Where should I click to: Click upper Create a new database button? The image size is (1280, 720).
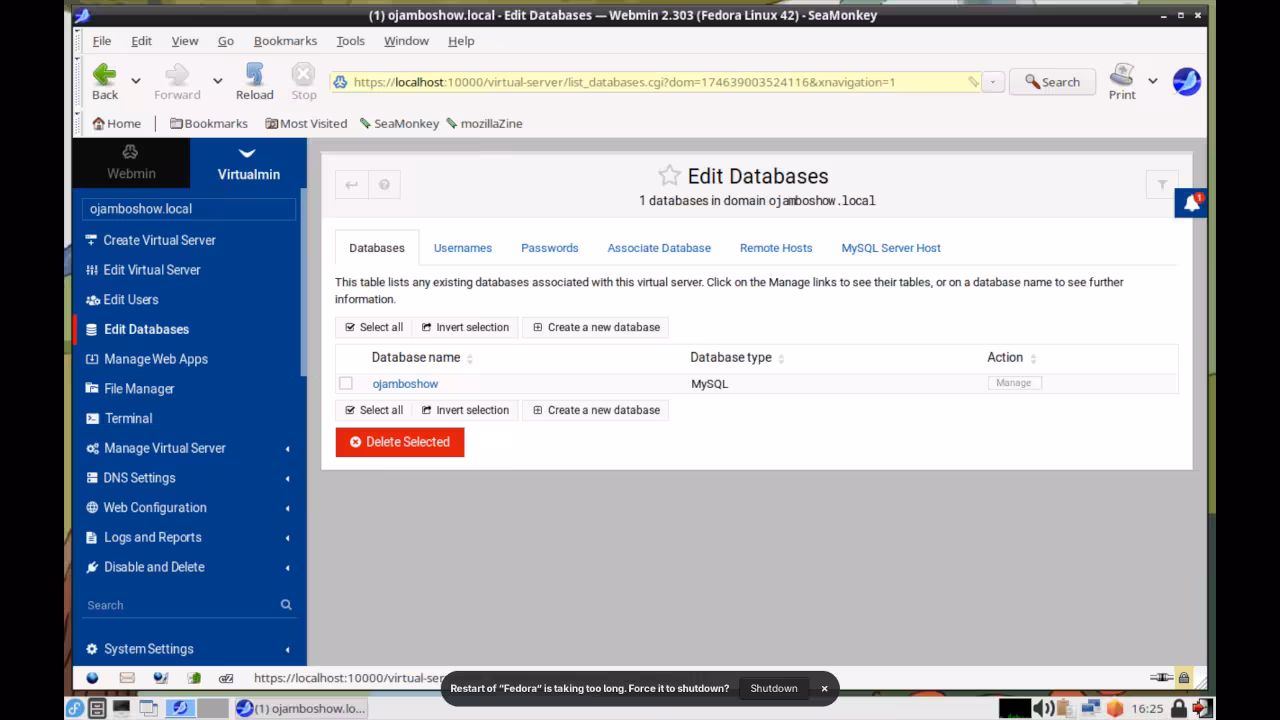596,327
